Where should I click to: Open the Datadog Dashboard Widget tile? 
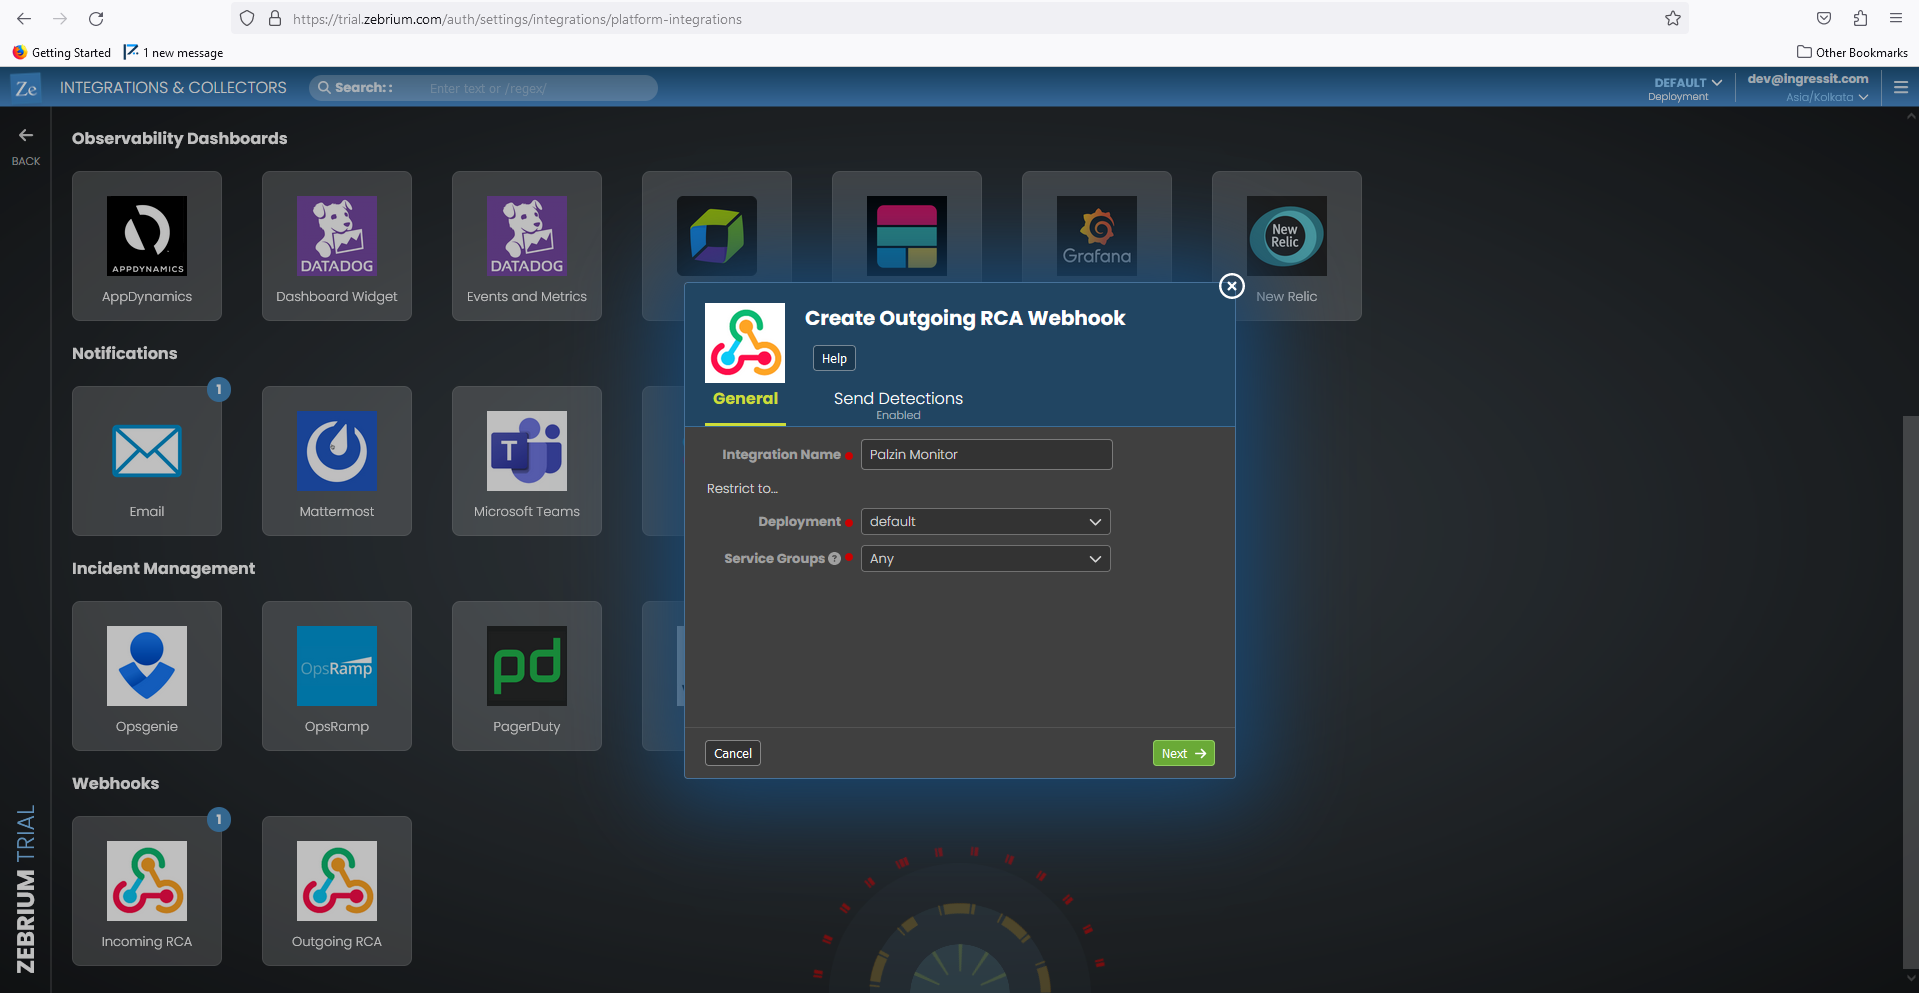click(337, 246)
